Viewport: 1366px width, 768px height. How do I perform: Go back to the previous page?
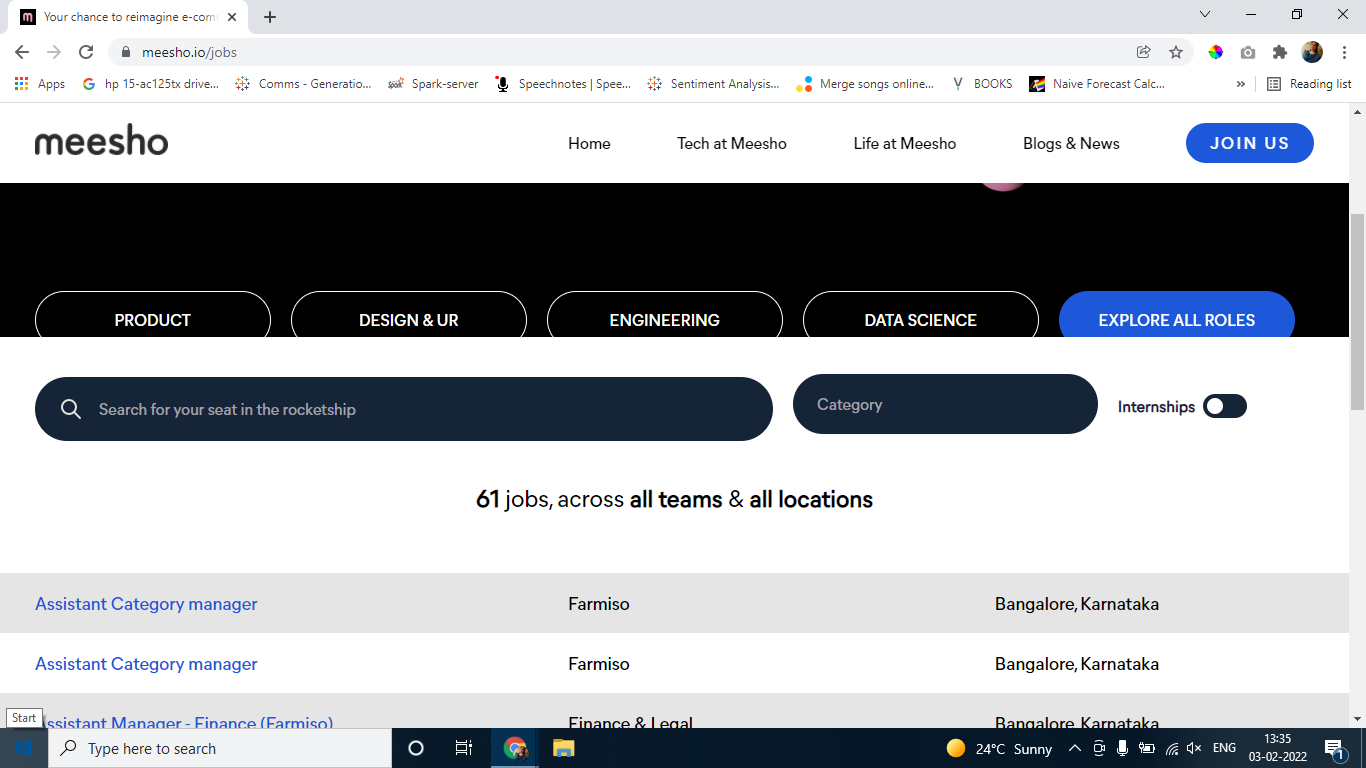click(22, 52)
